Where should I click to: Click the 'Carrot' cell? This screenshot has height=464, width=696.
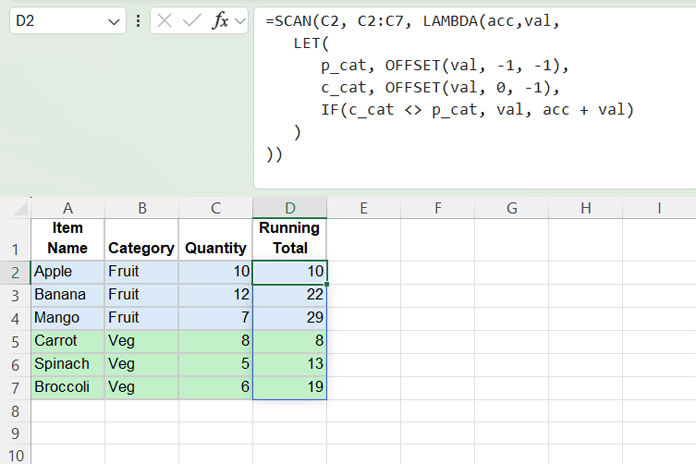coord(67,341)
